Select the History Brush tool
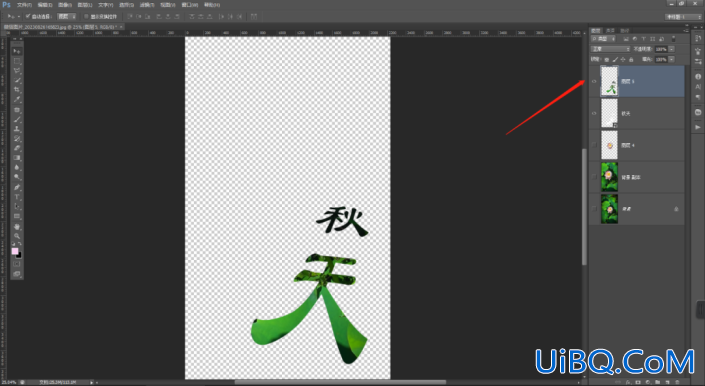Image resolution: width=705 pixels, height=386 pixels. 17,139
